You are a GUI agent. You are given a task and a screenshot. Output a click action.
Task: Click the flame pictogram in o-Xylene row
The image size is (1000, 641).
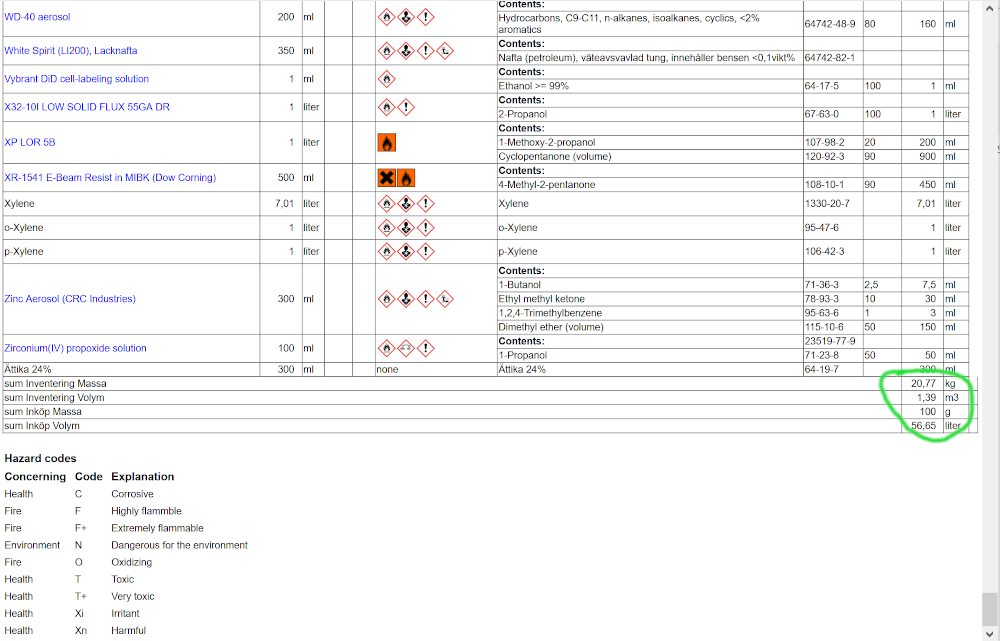point(386,228)
